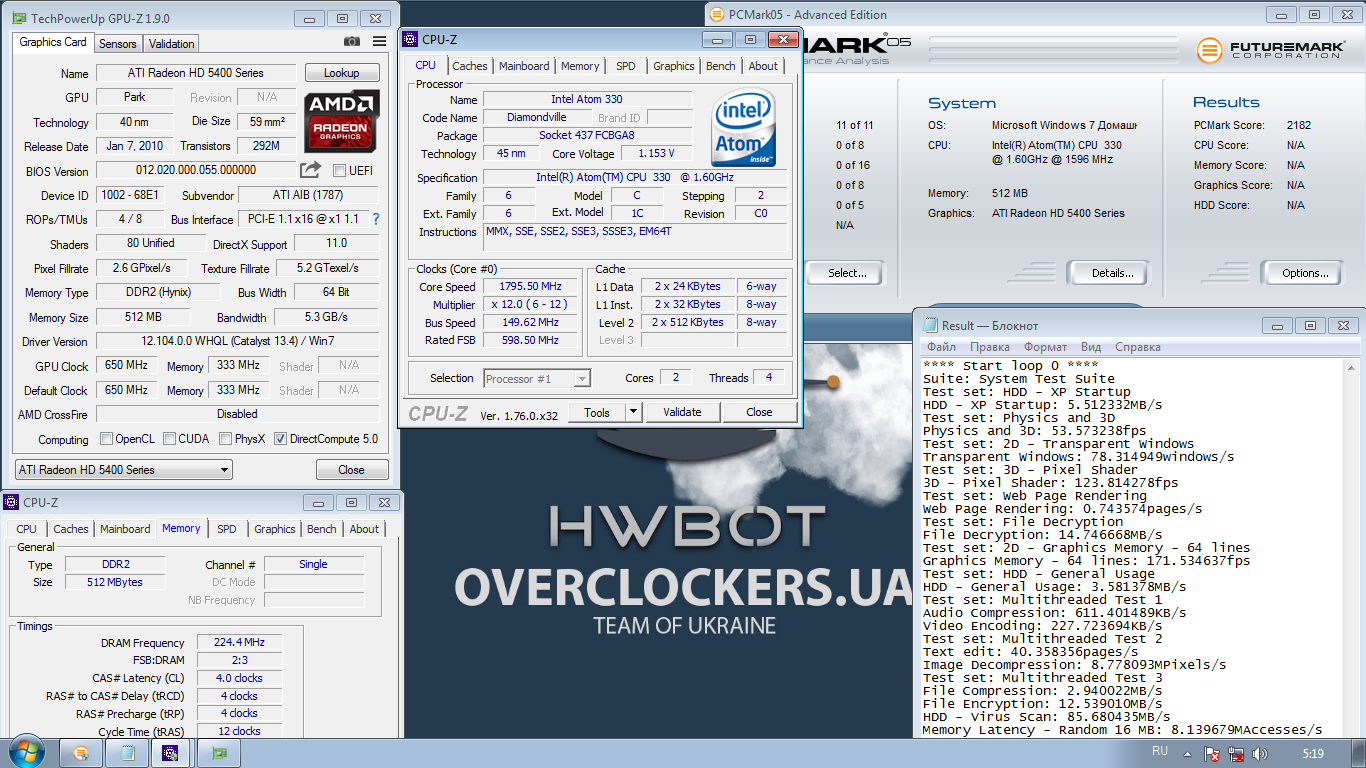
Task: Open the Windows Start orb
Action: (x=26, y=752)
